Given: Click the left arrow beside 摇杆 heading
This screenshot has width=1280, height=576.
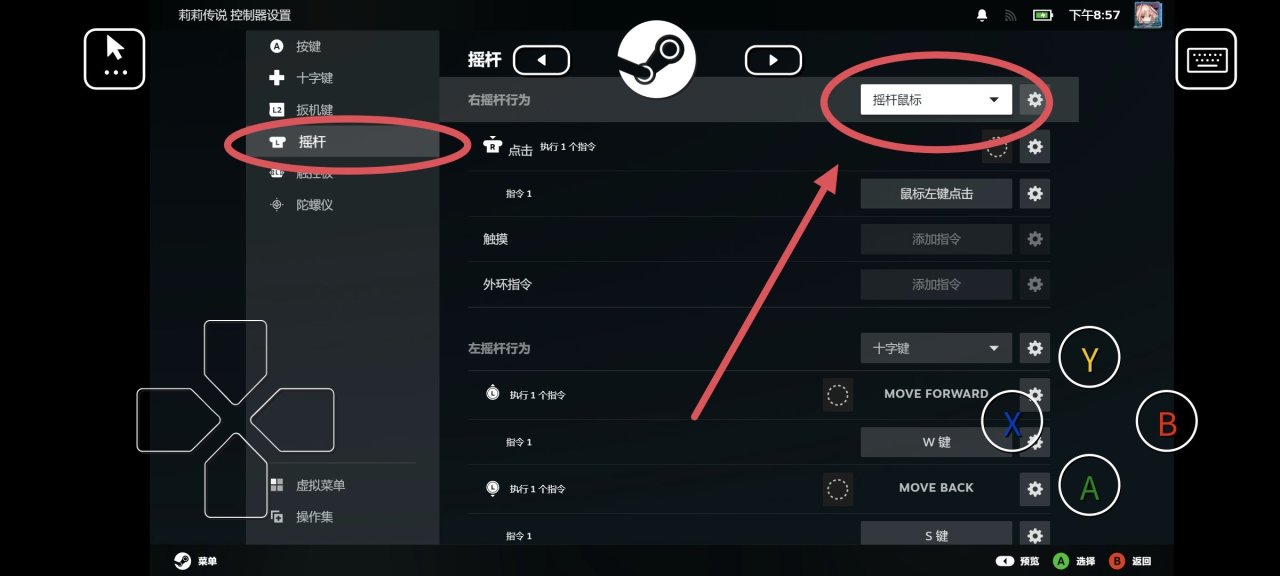Looking at the screenshot, I should coord(541,60).
